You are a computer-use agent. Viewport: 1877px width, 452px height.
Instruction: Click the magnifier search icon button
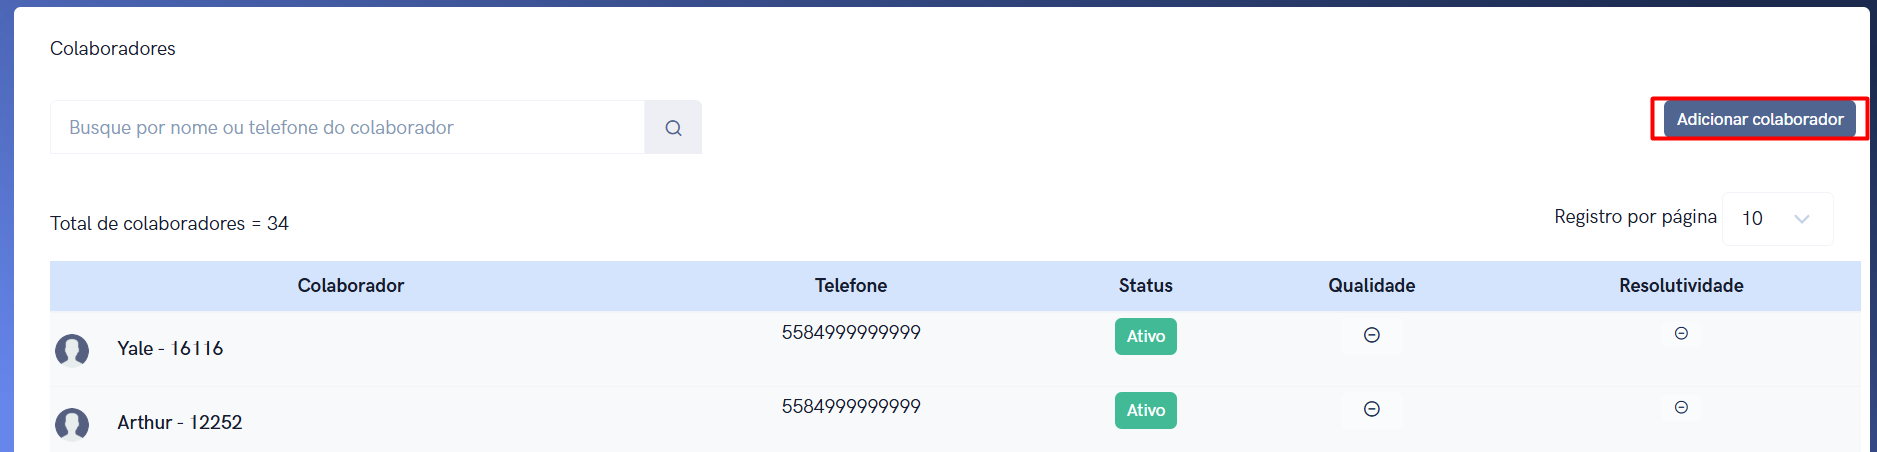click(673, 127)
